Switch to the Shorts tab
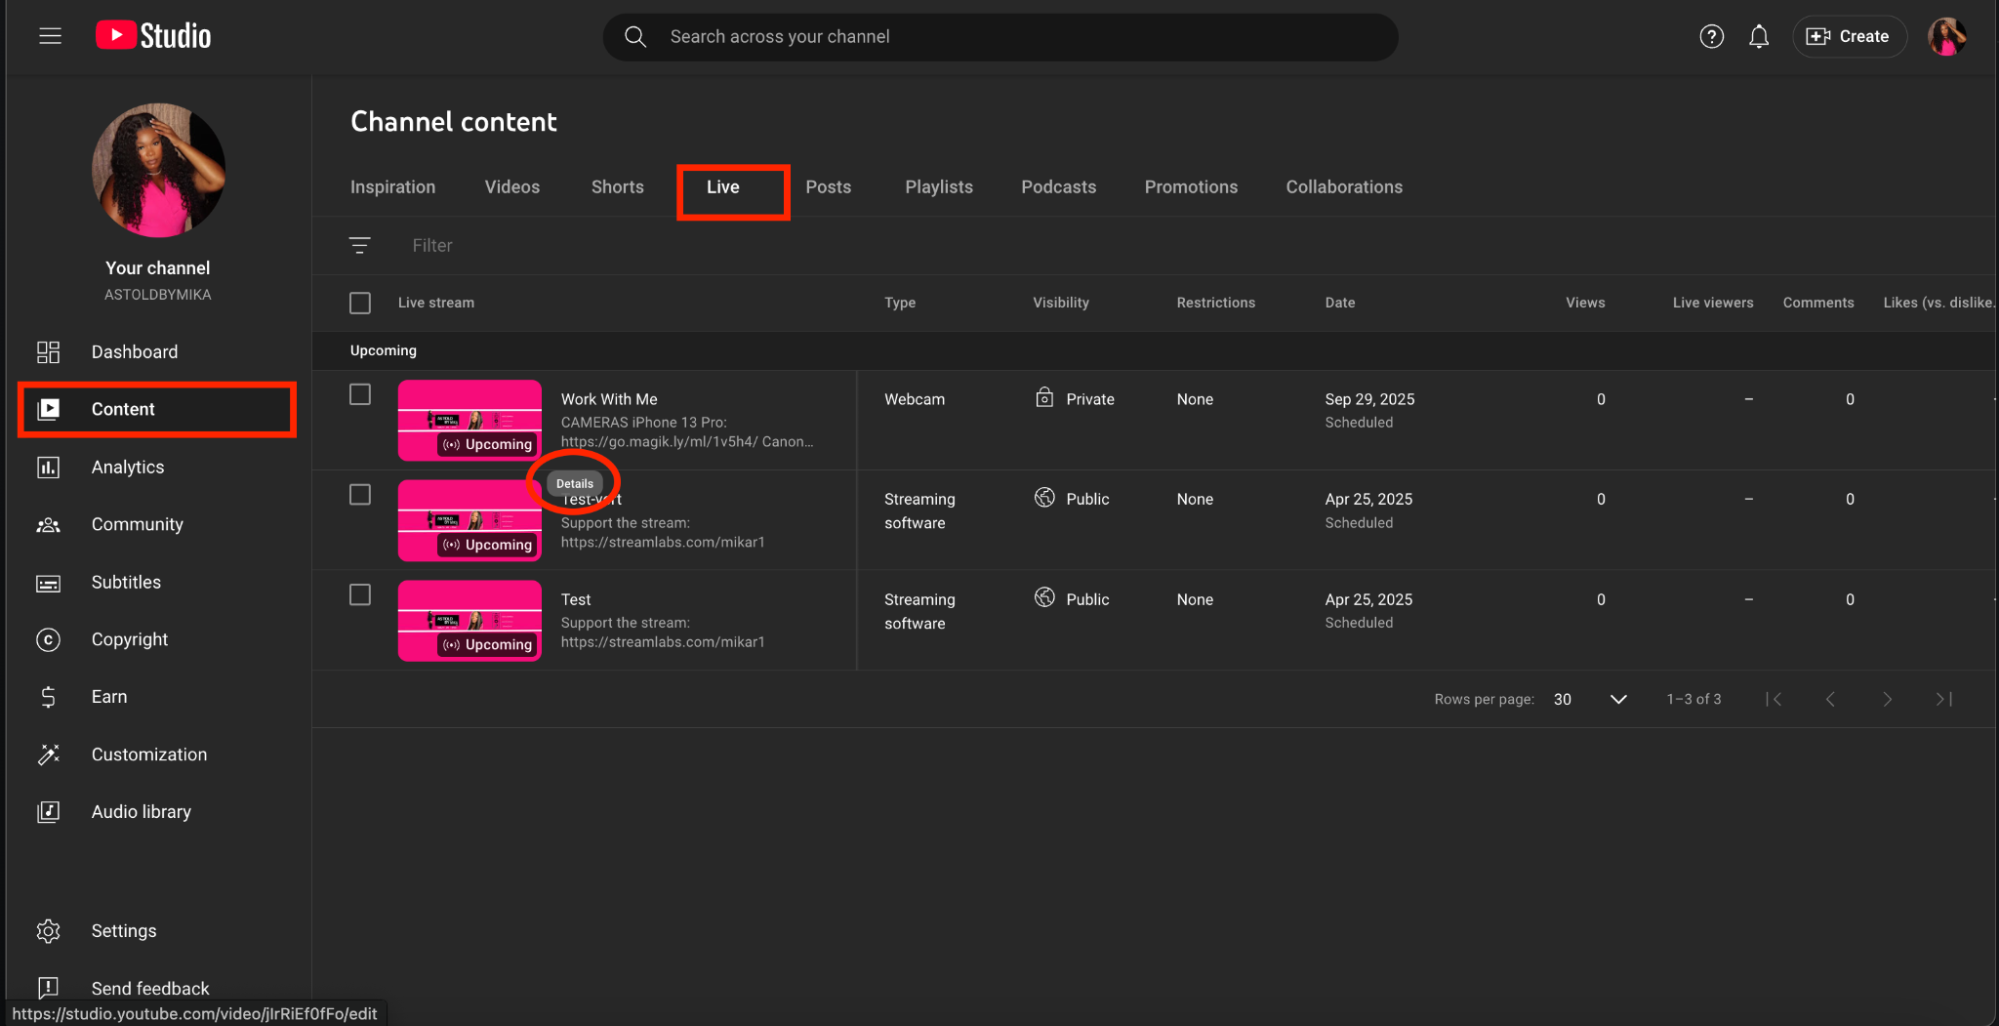Image resolution: width=1999 pixels, height=1026 pixels. click(x=617, y=187)
